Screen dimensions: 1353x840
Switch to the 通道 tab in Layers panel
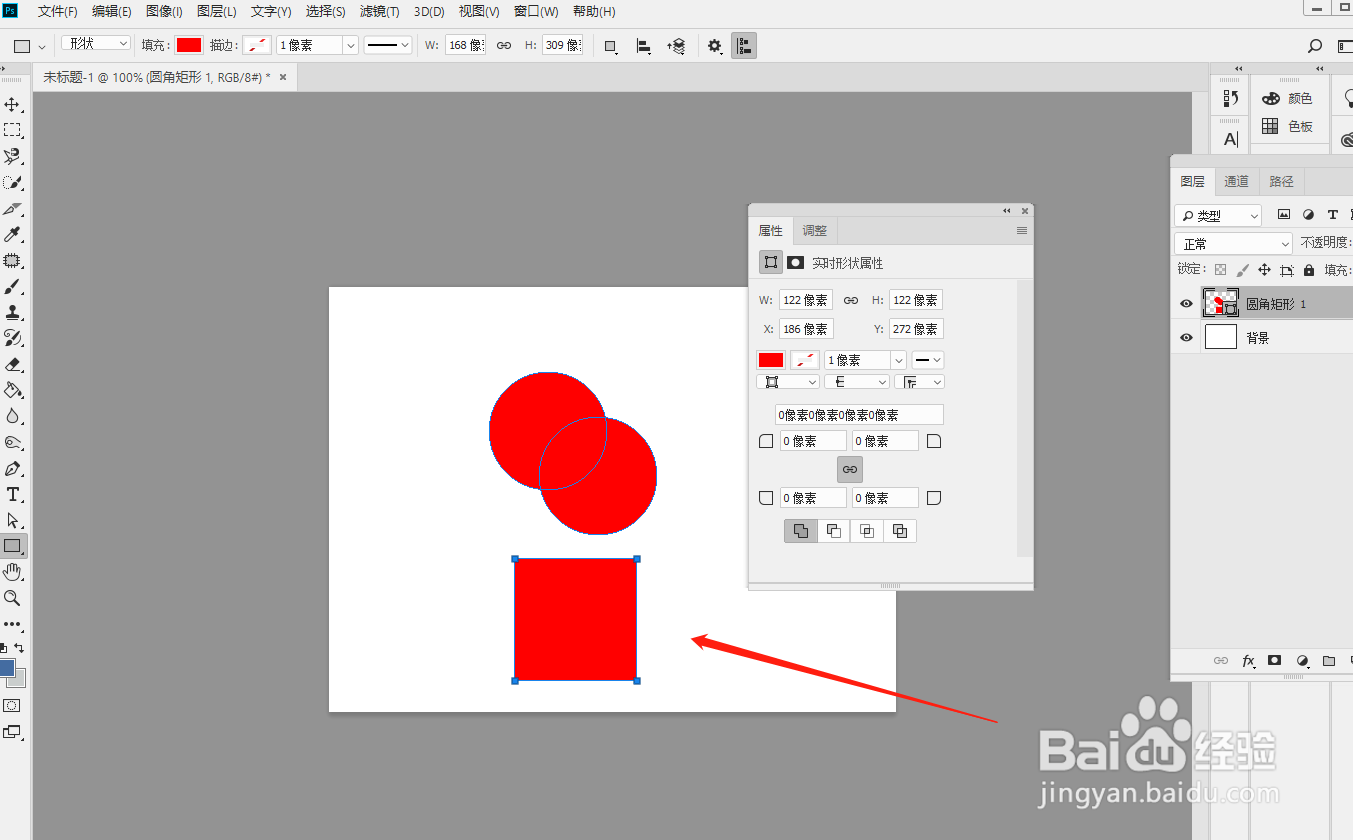coord(1236,181)
